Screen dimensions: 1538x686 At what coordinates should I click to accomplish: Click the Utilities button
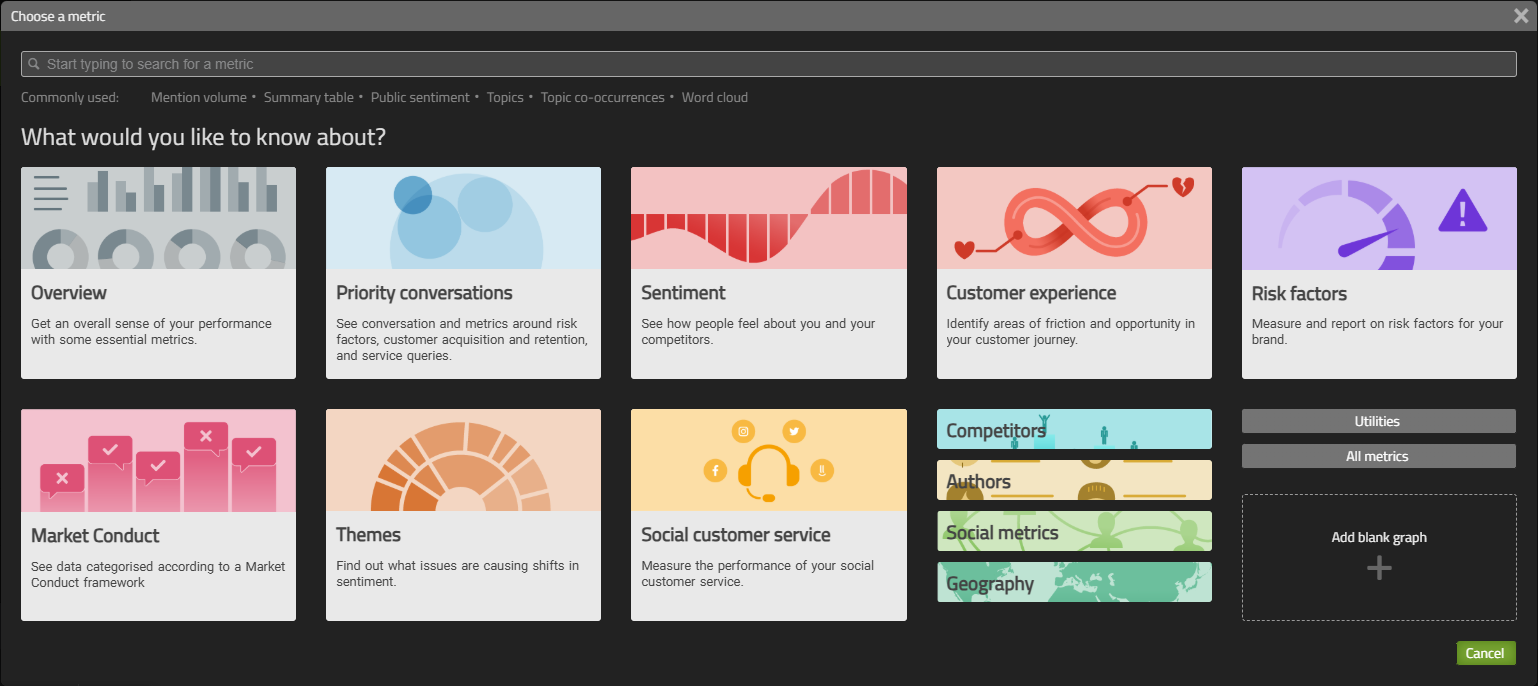pyautogui.click(x=1379, y=421)
